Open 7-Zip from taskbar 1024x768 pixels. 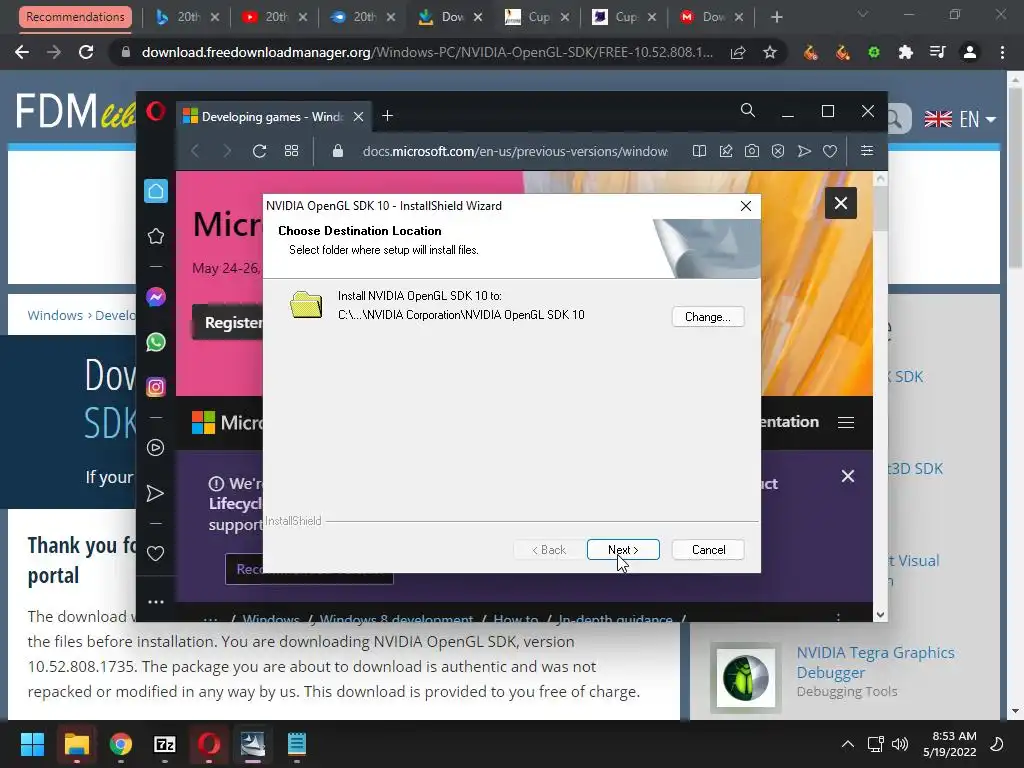pos(165,744)
